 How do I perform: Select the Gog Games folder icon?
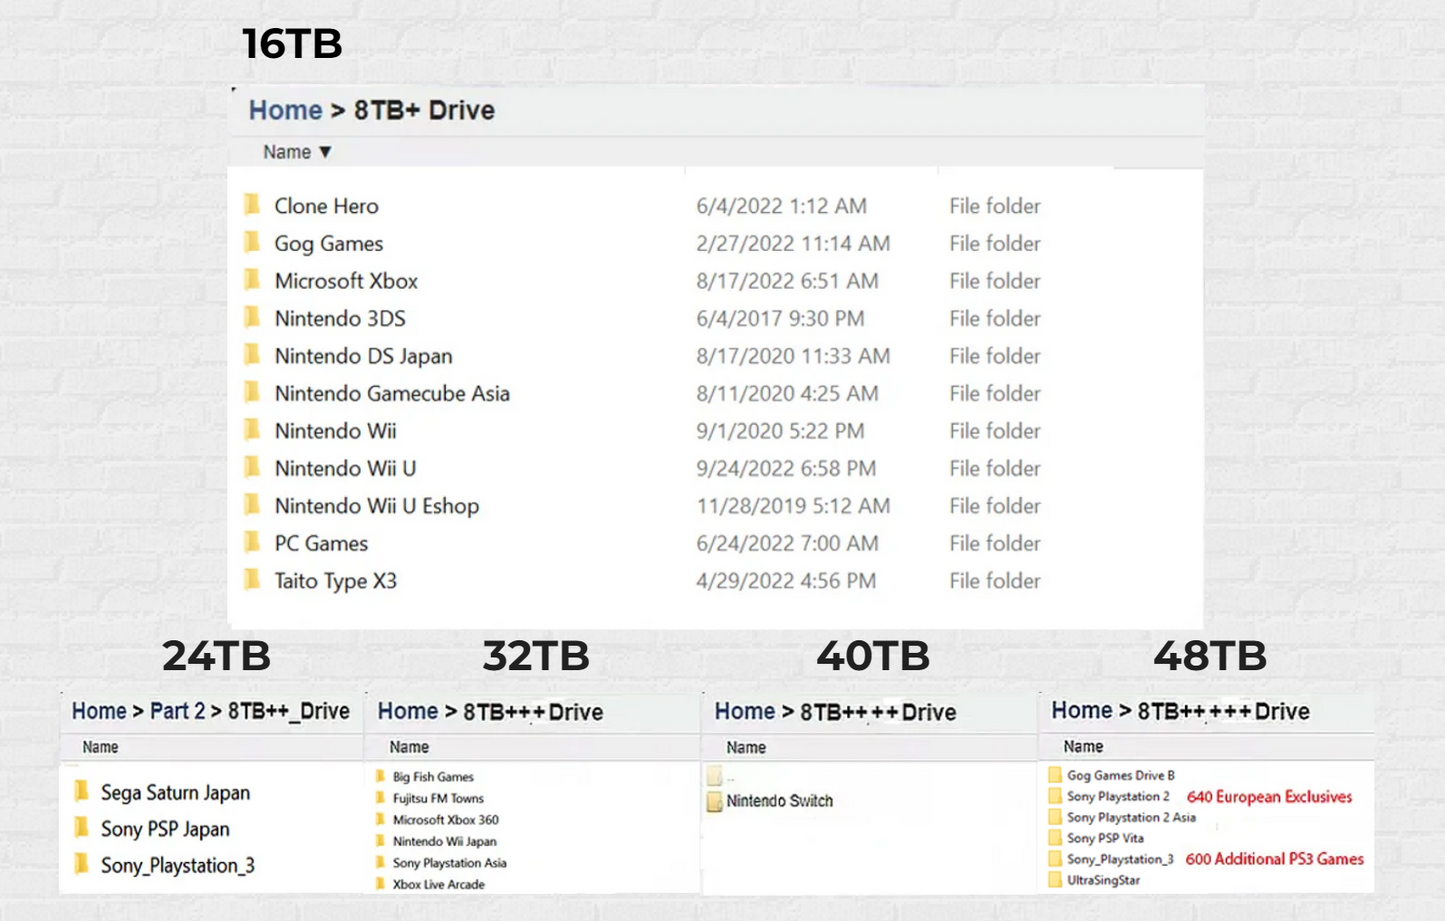[x=252, y=243]
